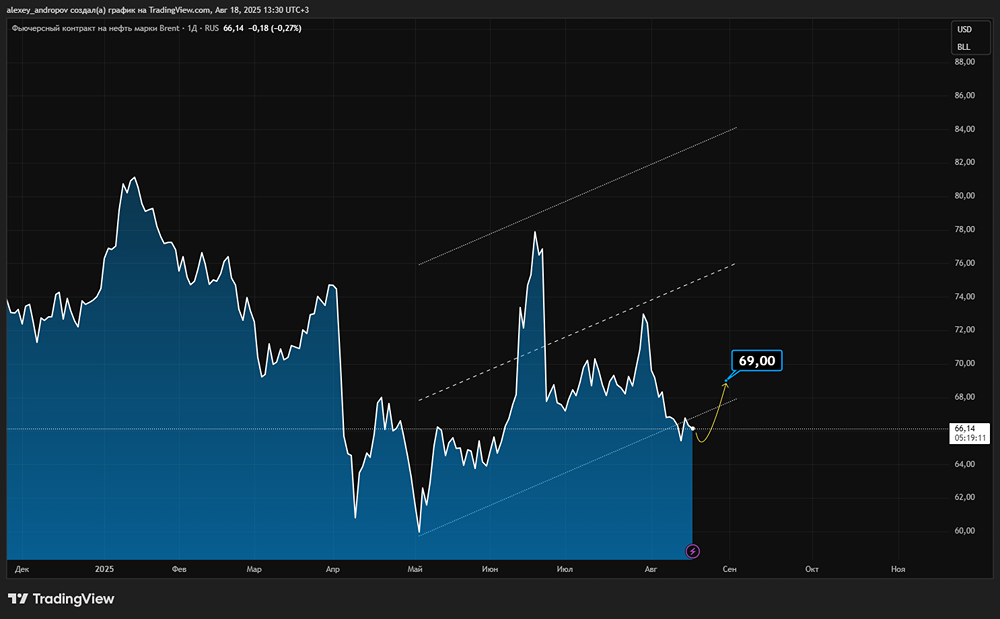Click the TradingView logo

(61, 598)
